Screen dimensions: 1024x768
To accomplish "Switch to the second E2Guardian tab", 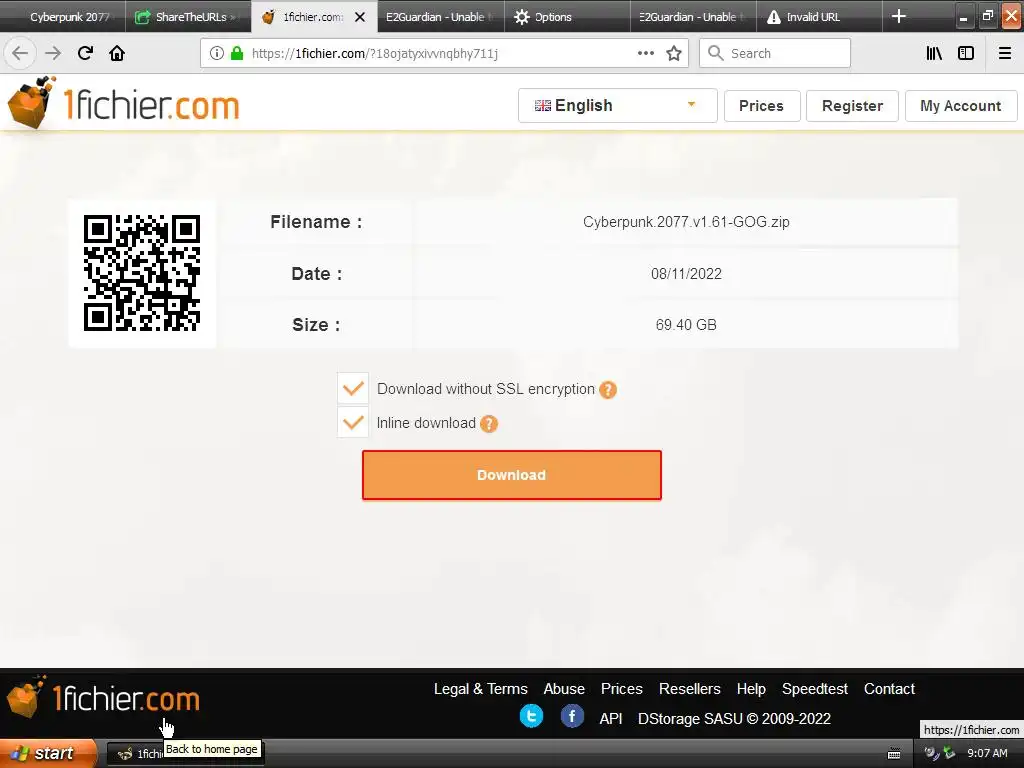I will click(693, 17).
